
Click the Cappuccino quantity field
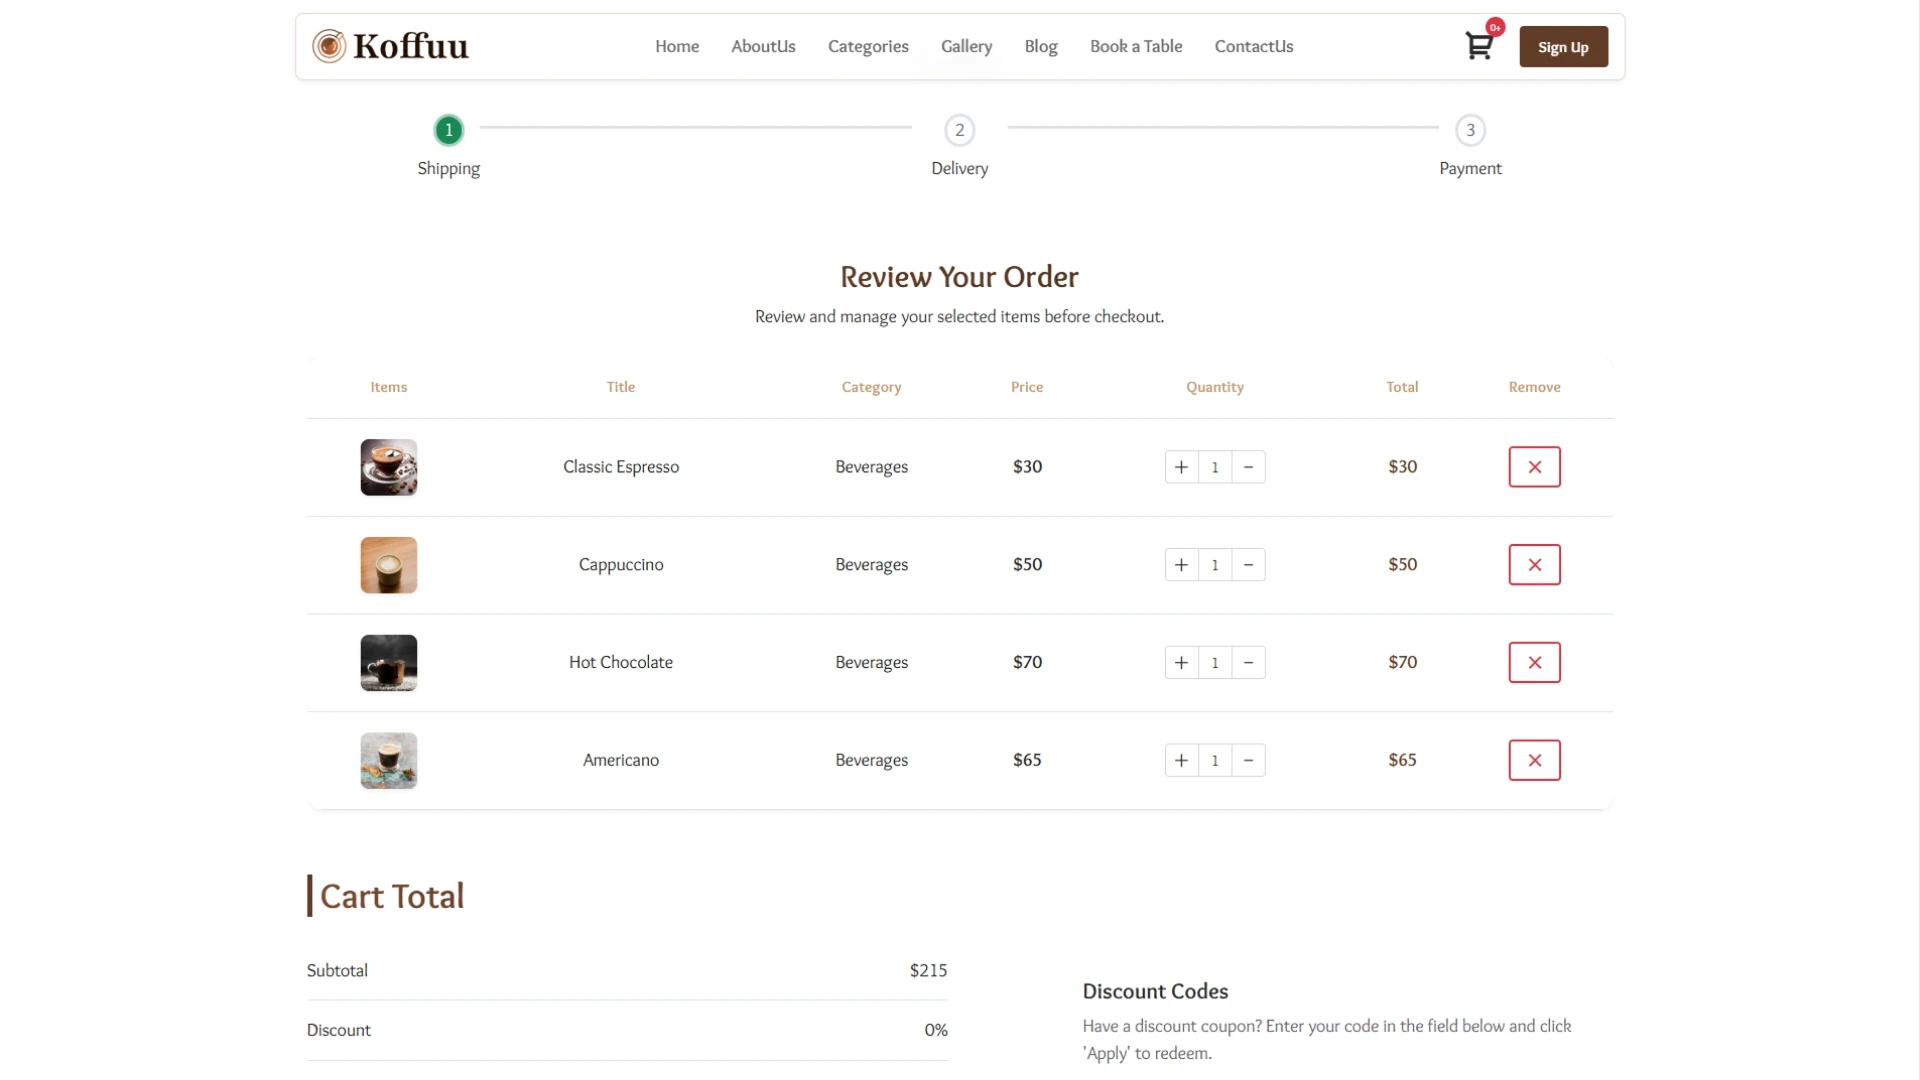[1215, 565]
